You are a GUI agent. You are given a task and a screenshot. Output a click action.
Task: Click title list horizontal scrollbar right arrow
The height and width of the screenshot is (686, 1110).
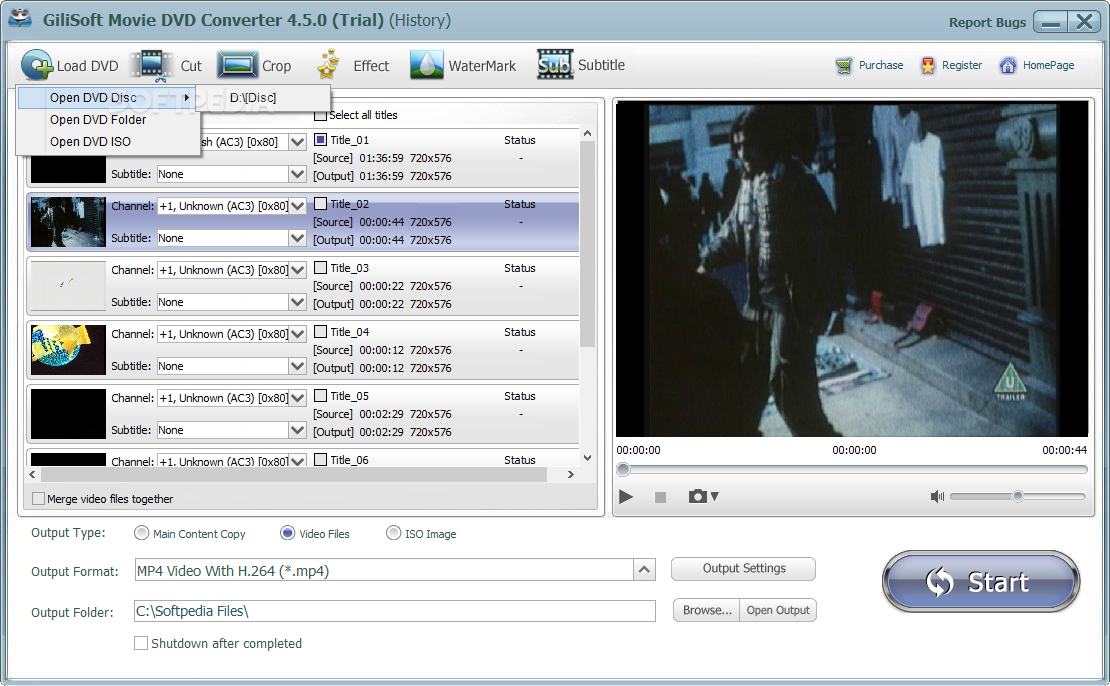click(571, 474)
